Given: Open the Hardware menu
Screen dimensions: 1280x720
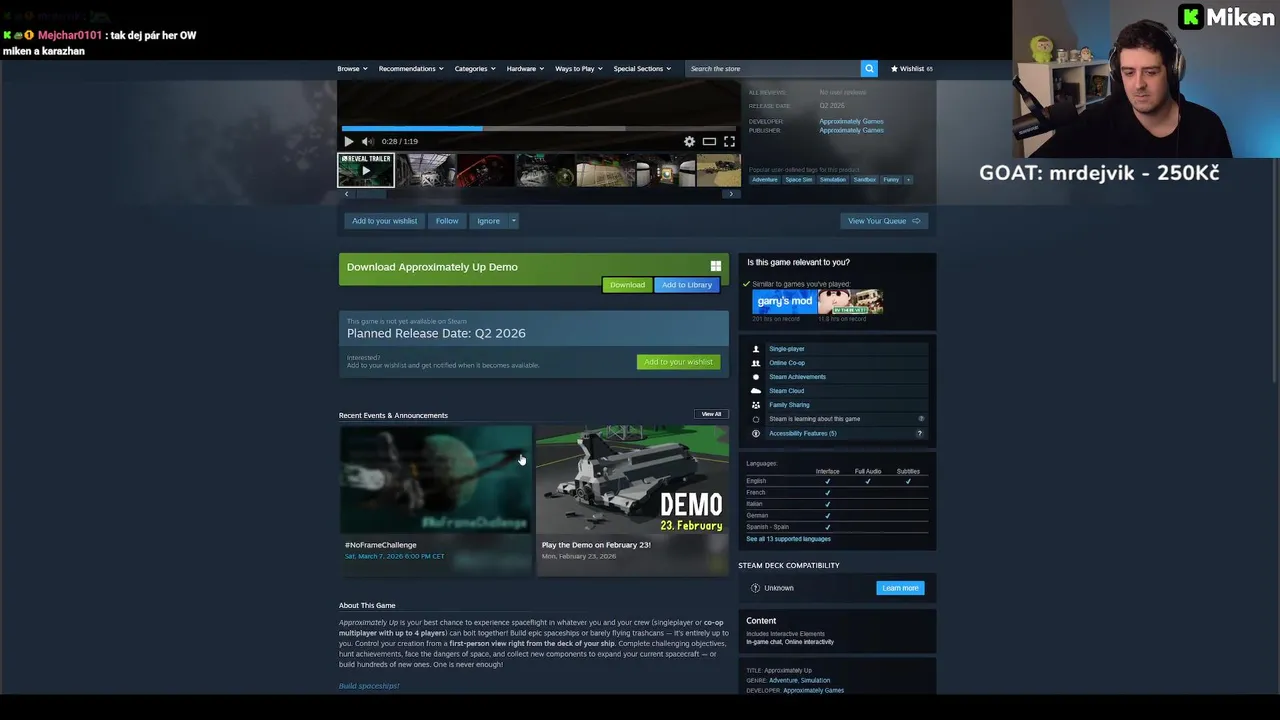Looking at the screenshot, I should 525,69.
